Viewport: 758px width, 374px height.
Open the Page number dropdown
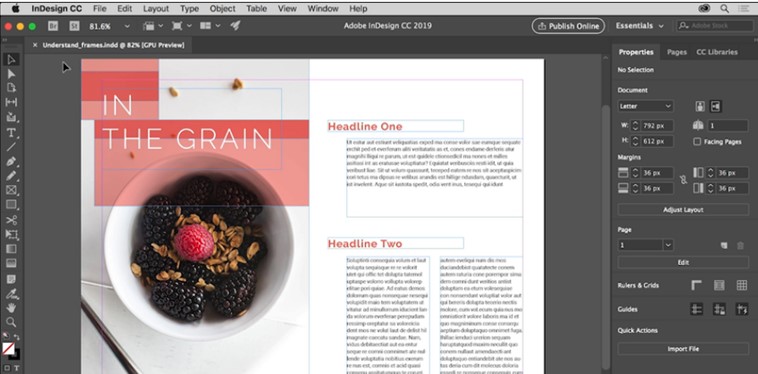coord(668,245)
